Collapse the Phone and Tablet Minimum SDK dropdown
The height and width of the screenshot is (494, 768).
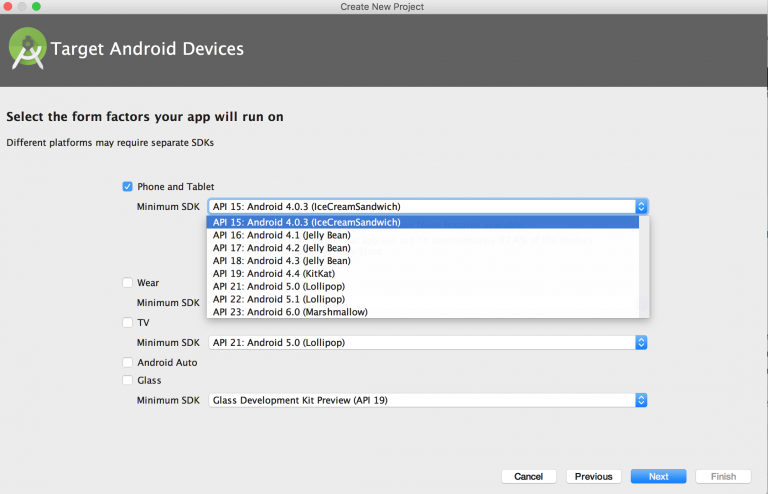(x=641, y=206)
